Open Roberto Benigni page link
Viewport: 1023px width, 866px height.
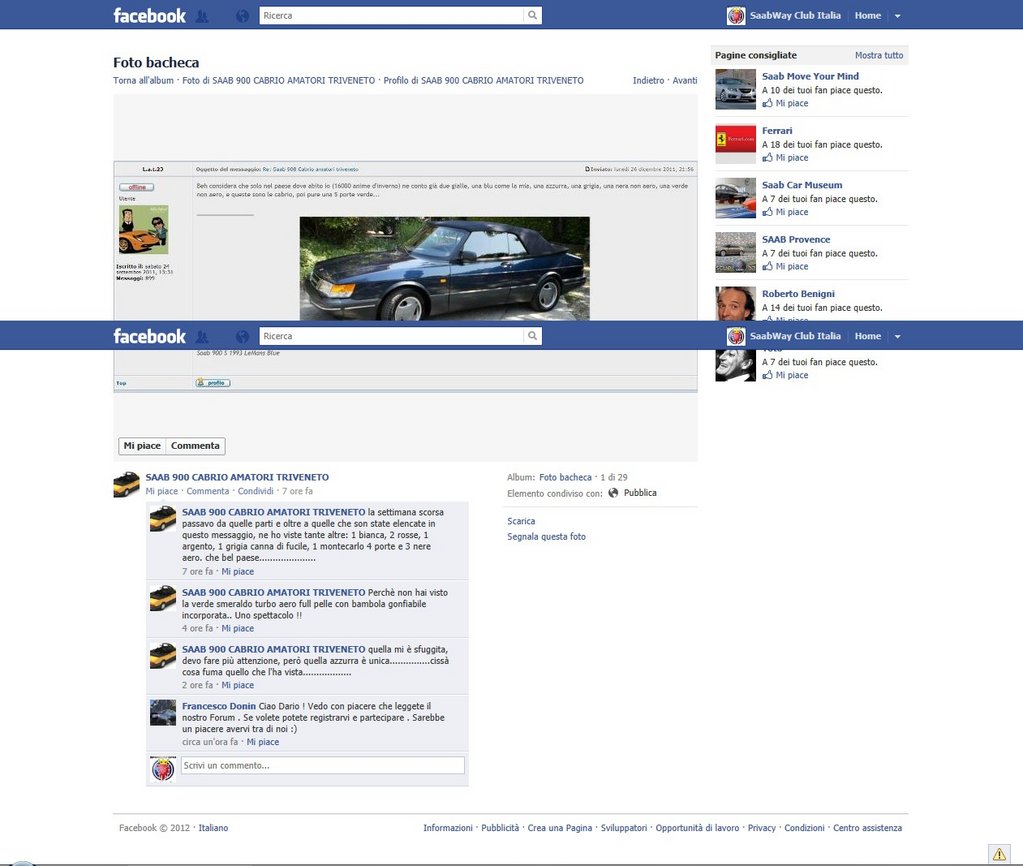click(798, 294)
